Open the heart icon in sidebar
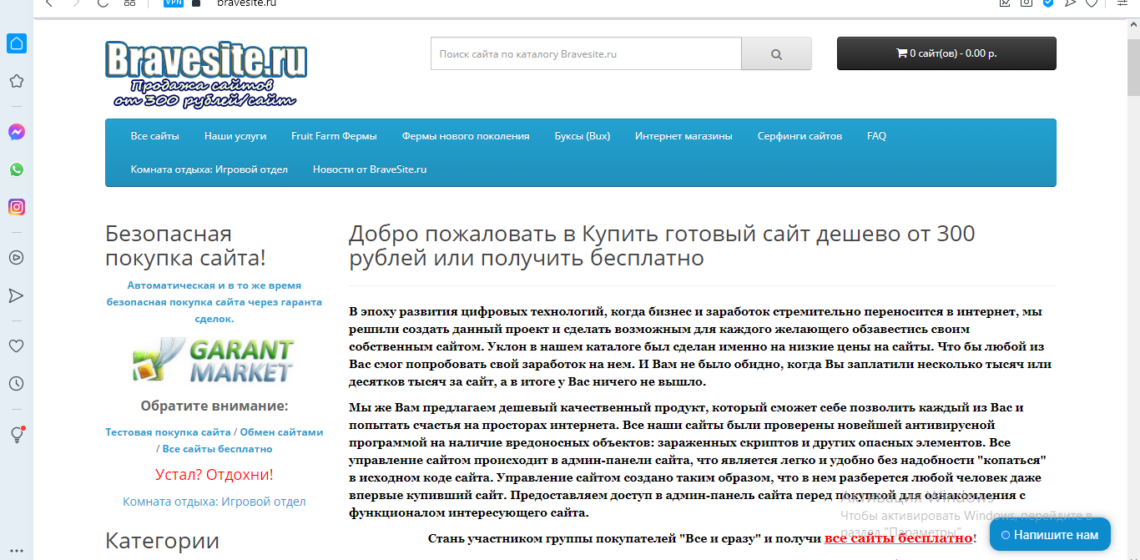The image size is (1140, 560). tap(16, 346)
